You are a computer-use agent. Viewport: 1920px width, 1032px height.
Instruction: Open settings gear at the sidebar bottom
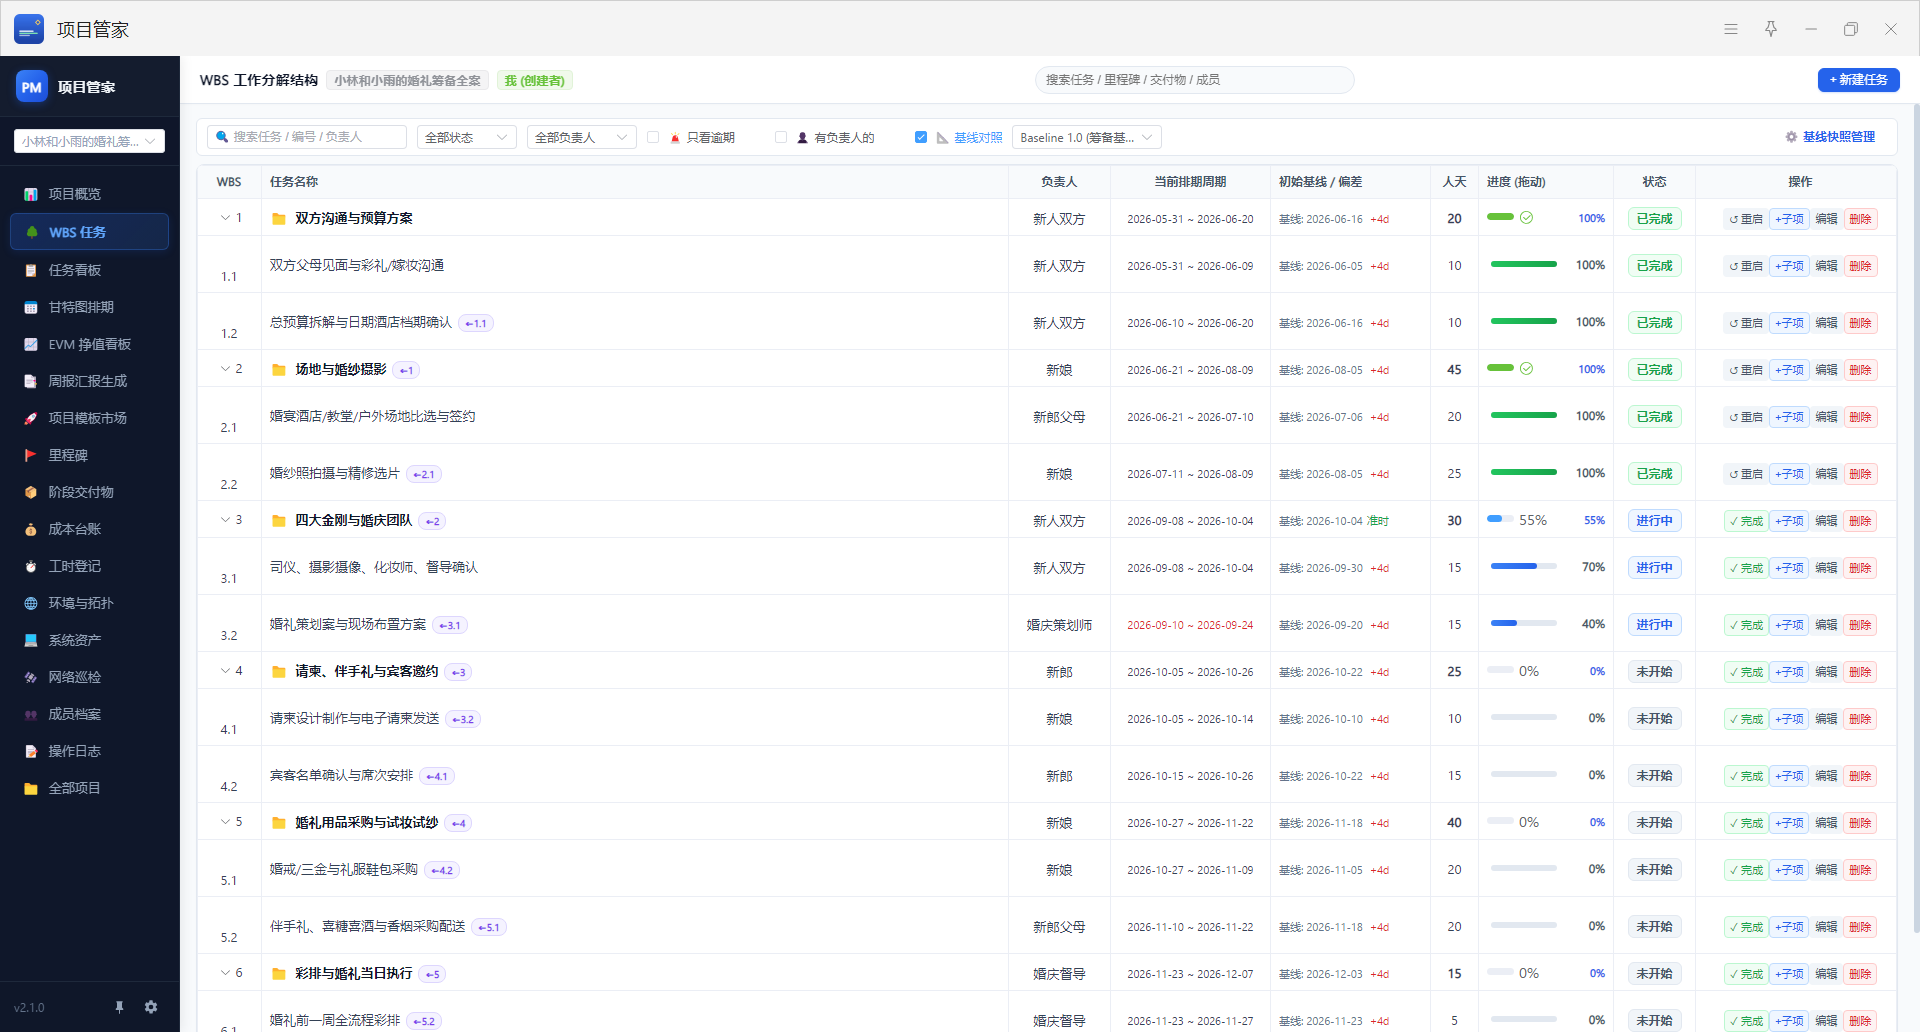coord(151,1007)
